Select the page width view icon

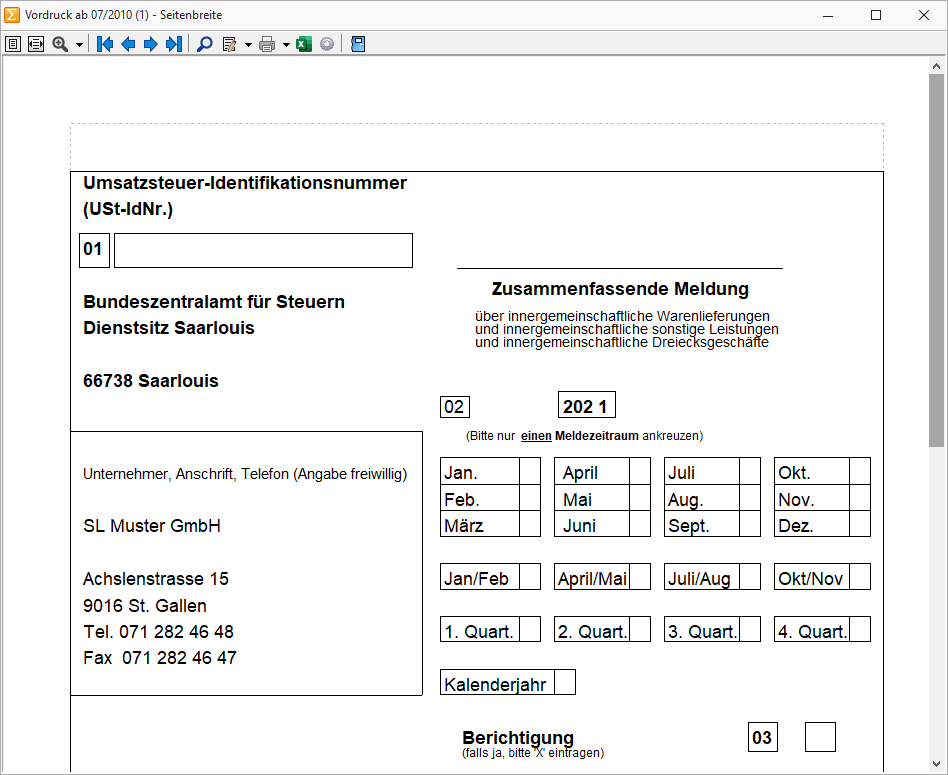tap(36, 44)
